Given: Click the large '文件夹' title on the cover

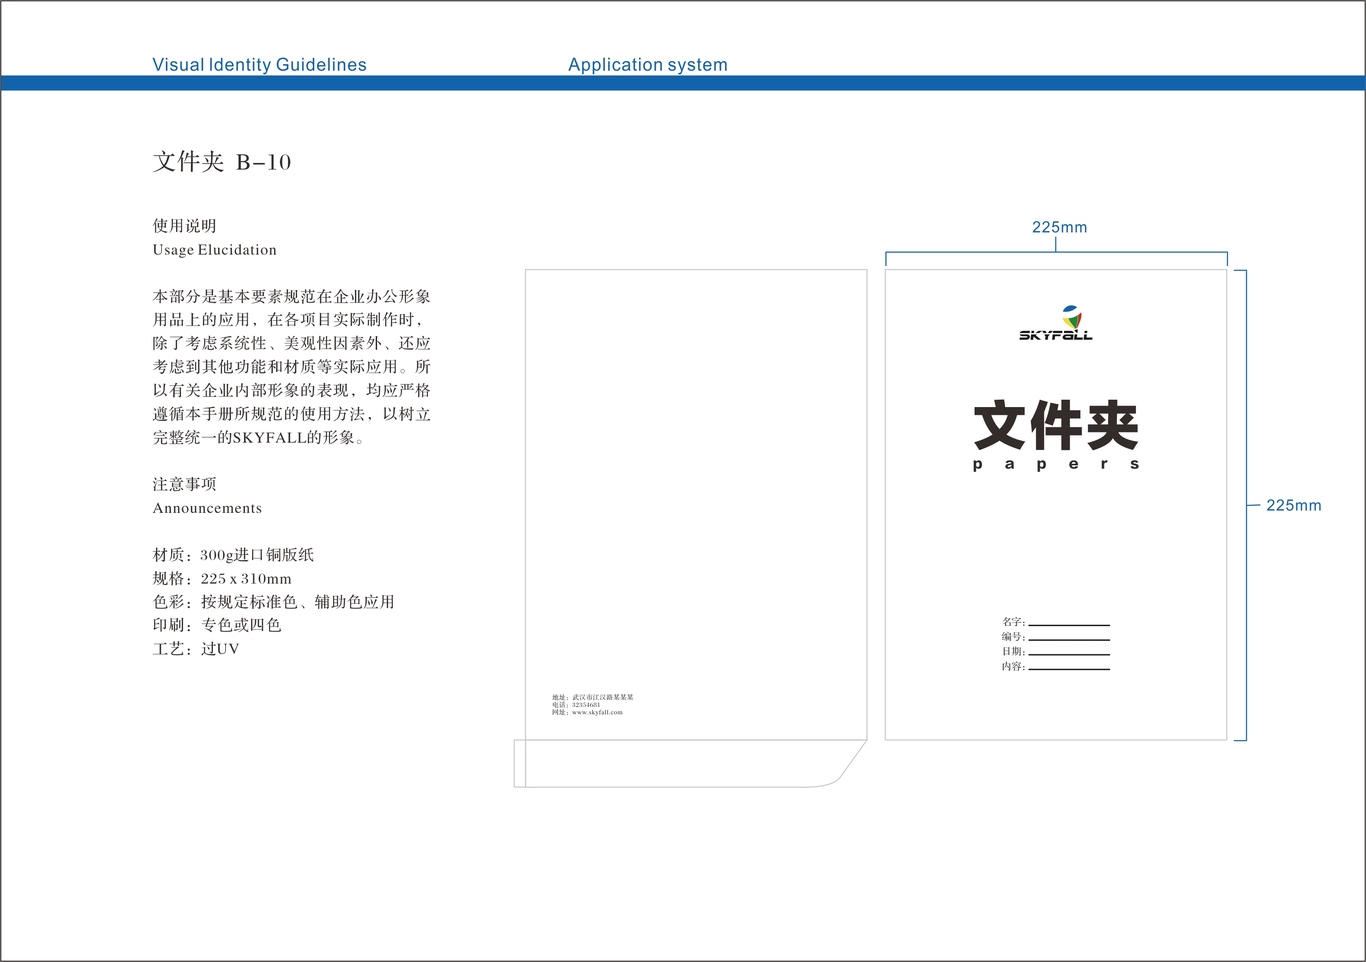Looking at the screenshot, I should [1056, 426].
